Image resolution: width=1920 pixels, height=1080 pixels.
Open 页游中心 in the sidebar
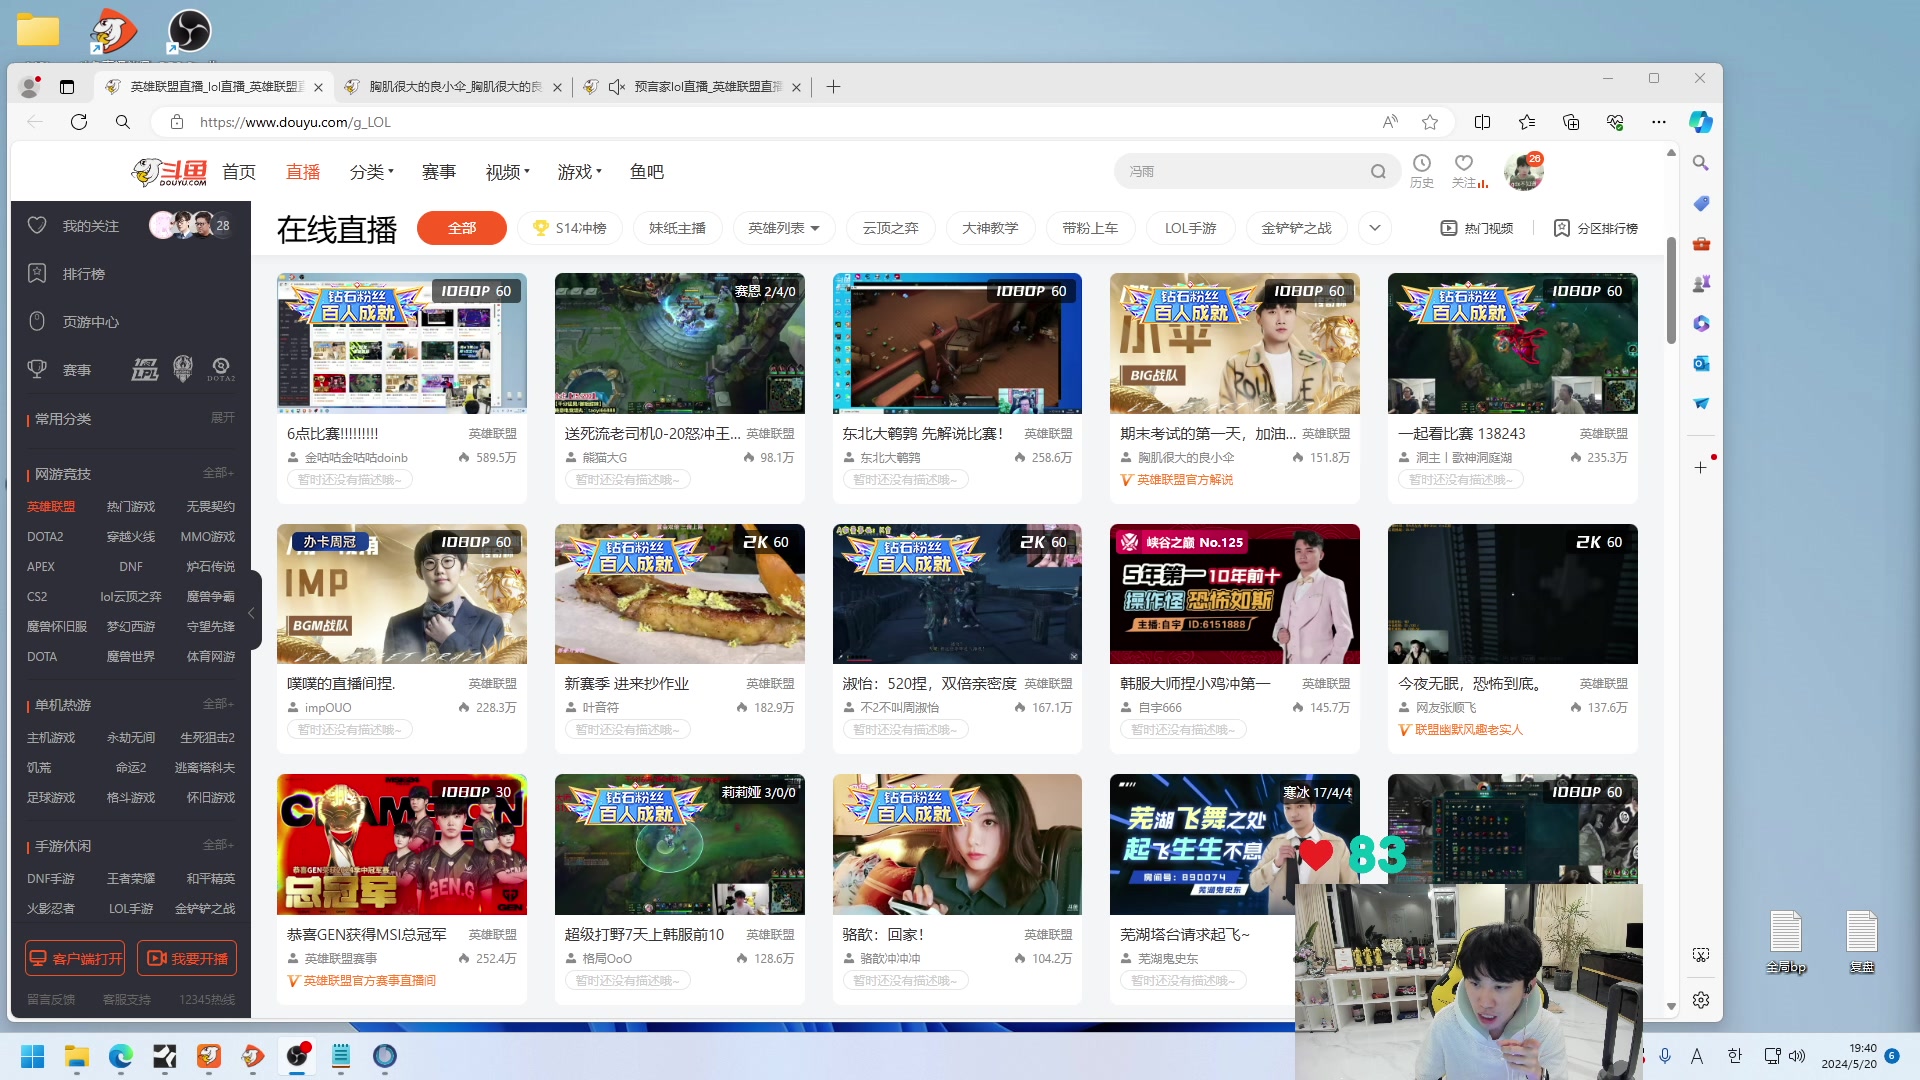[91, 322]
